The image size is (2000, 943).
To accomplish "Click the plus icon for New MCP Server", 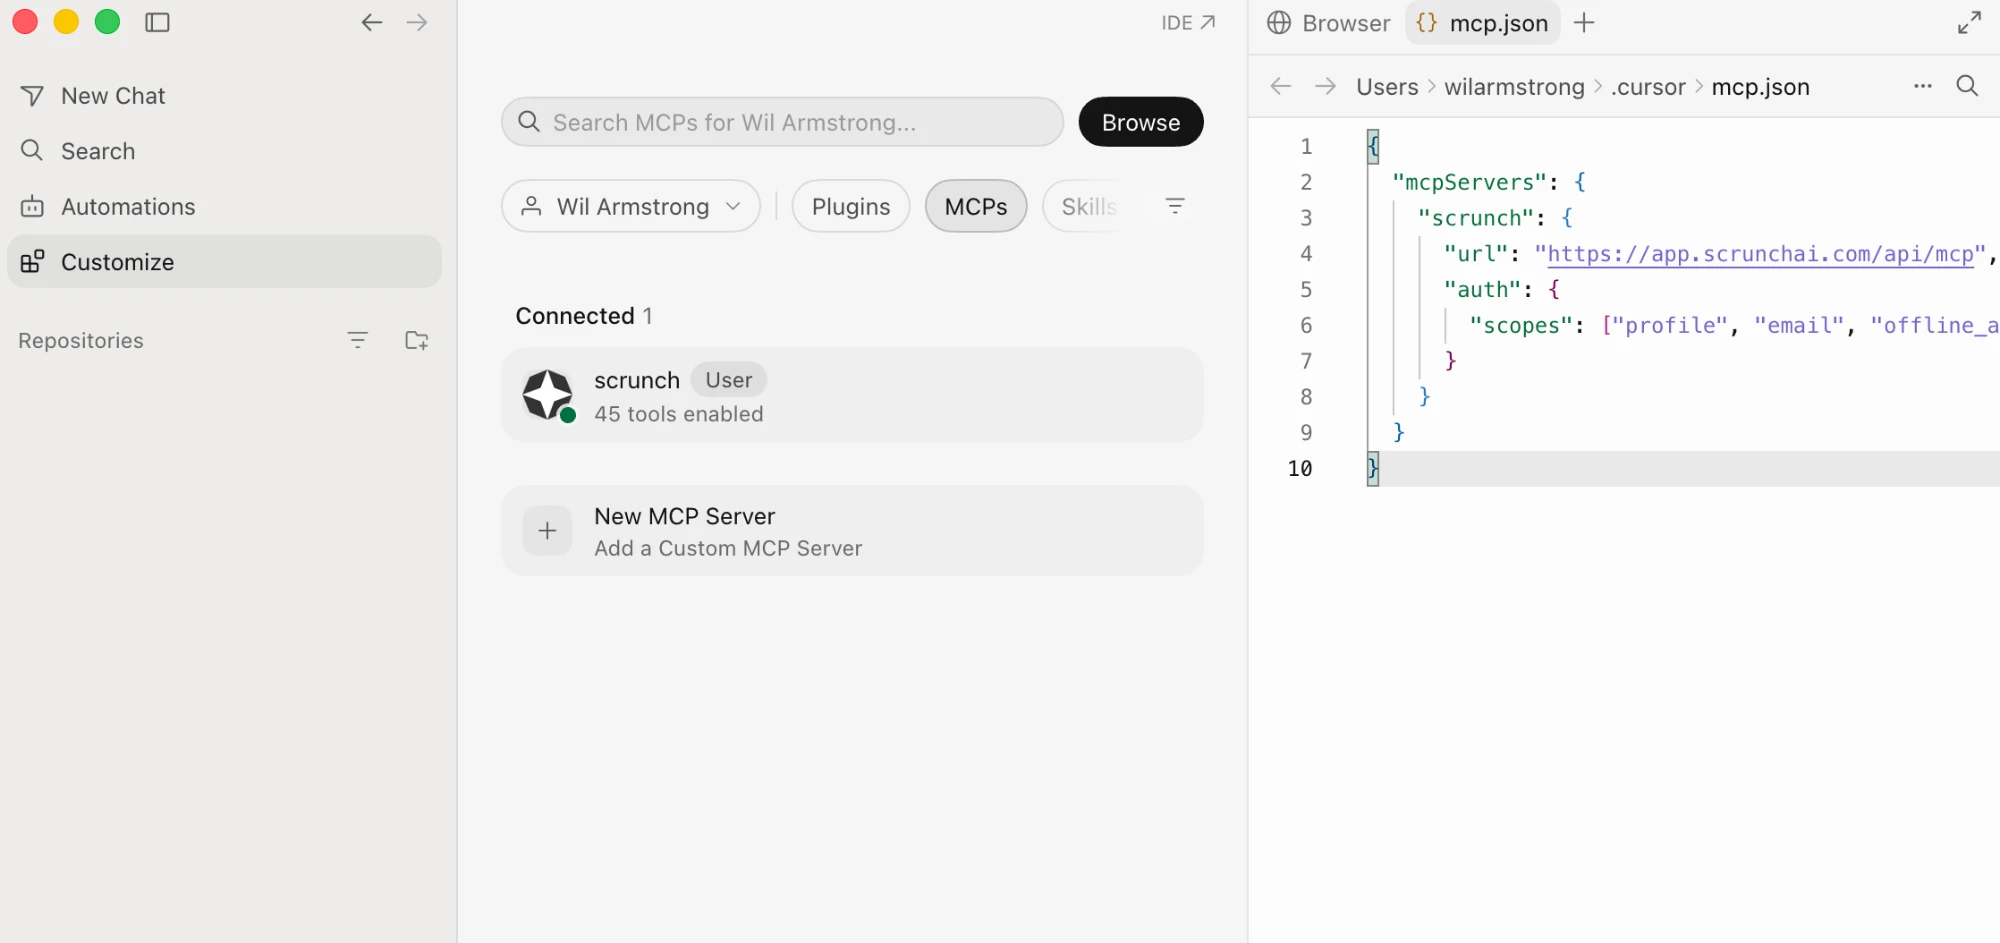I will [x=547, y=531].
